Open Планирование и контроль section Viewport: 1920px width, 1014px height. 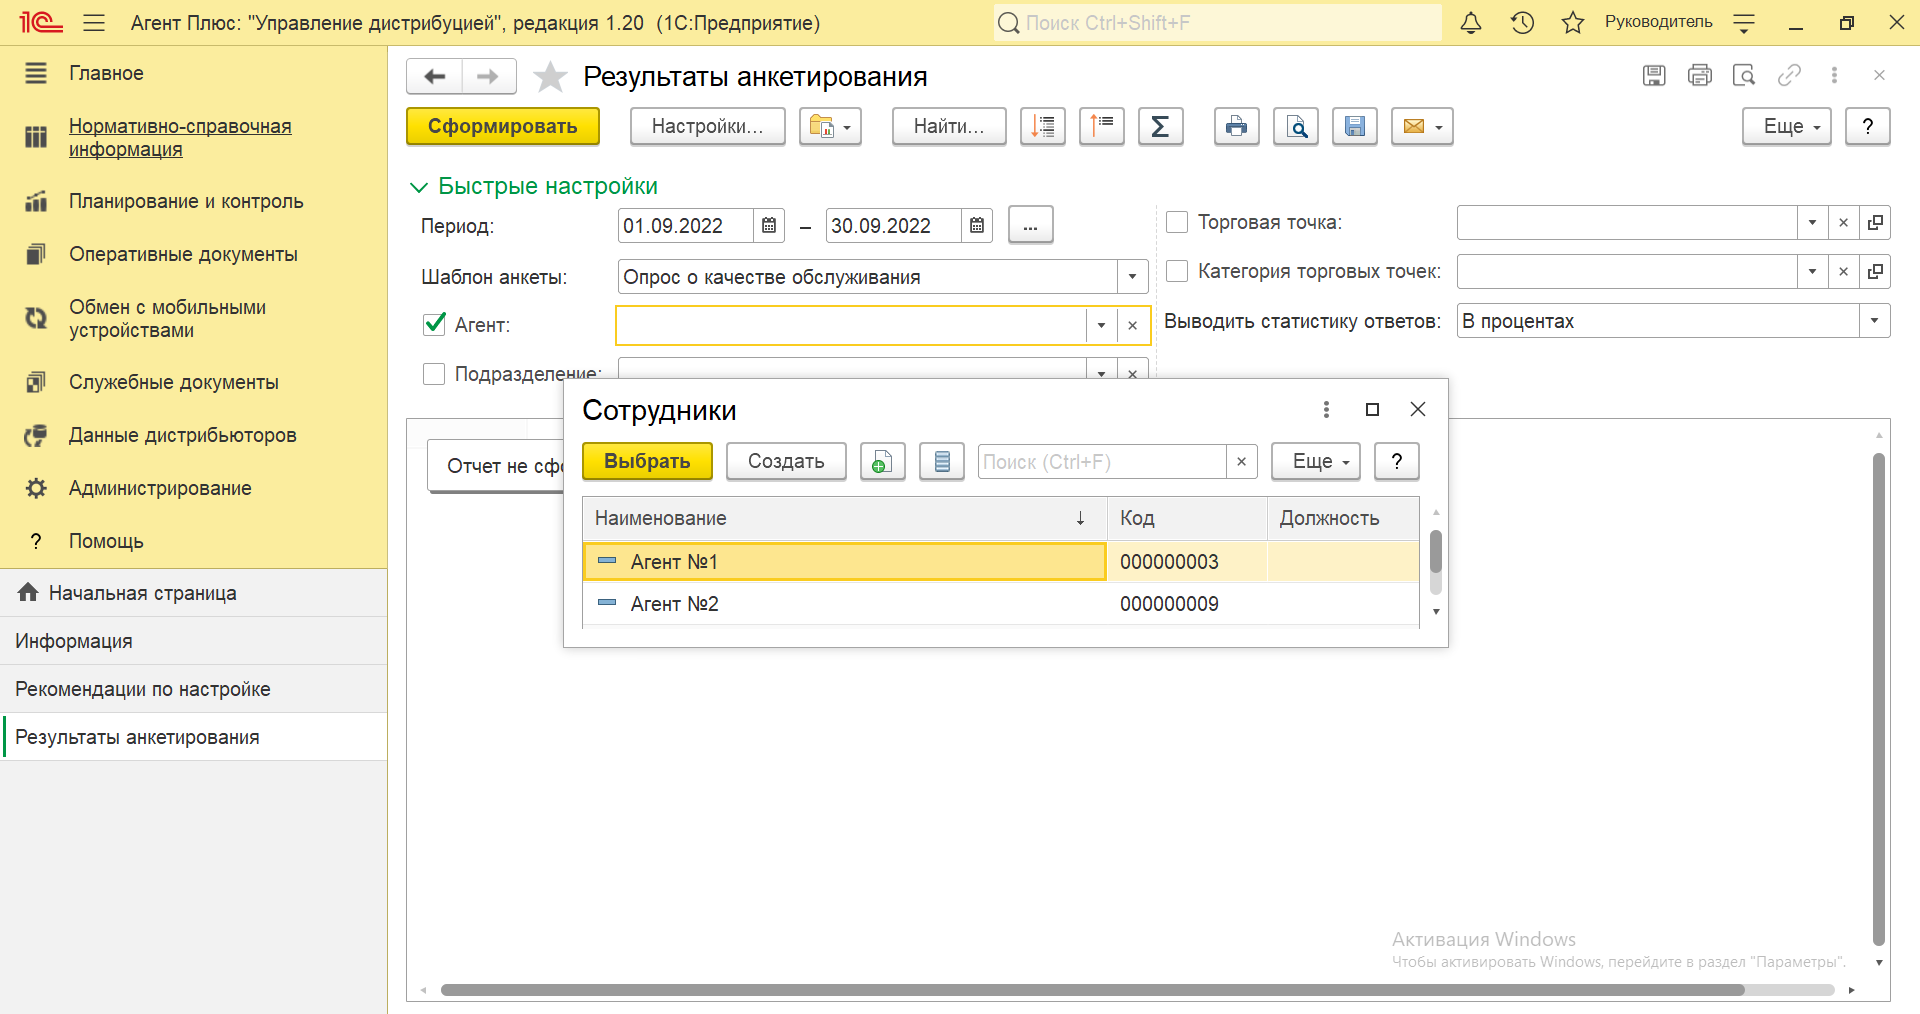186,201
